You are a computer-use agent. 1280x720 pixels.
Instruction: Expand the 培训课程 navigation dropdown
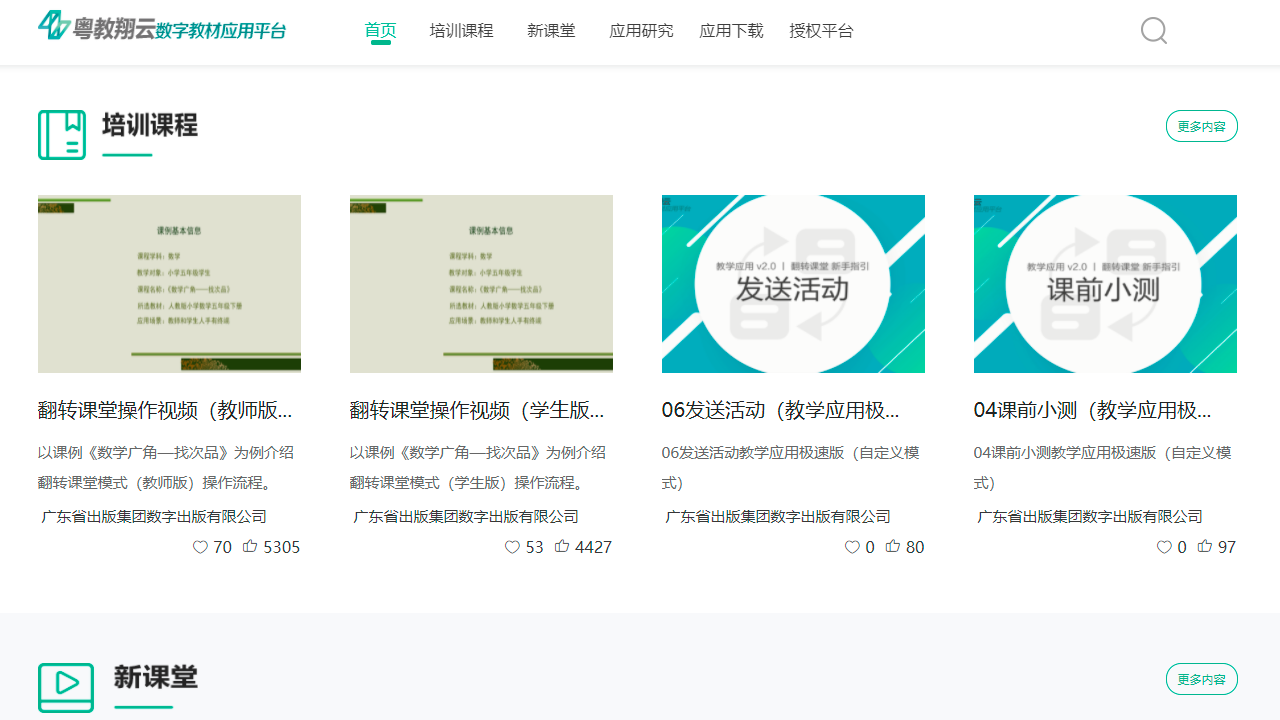coord(461,31)
